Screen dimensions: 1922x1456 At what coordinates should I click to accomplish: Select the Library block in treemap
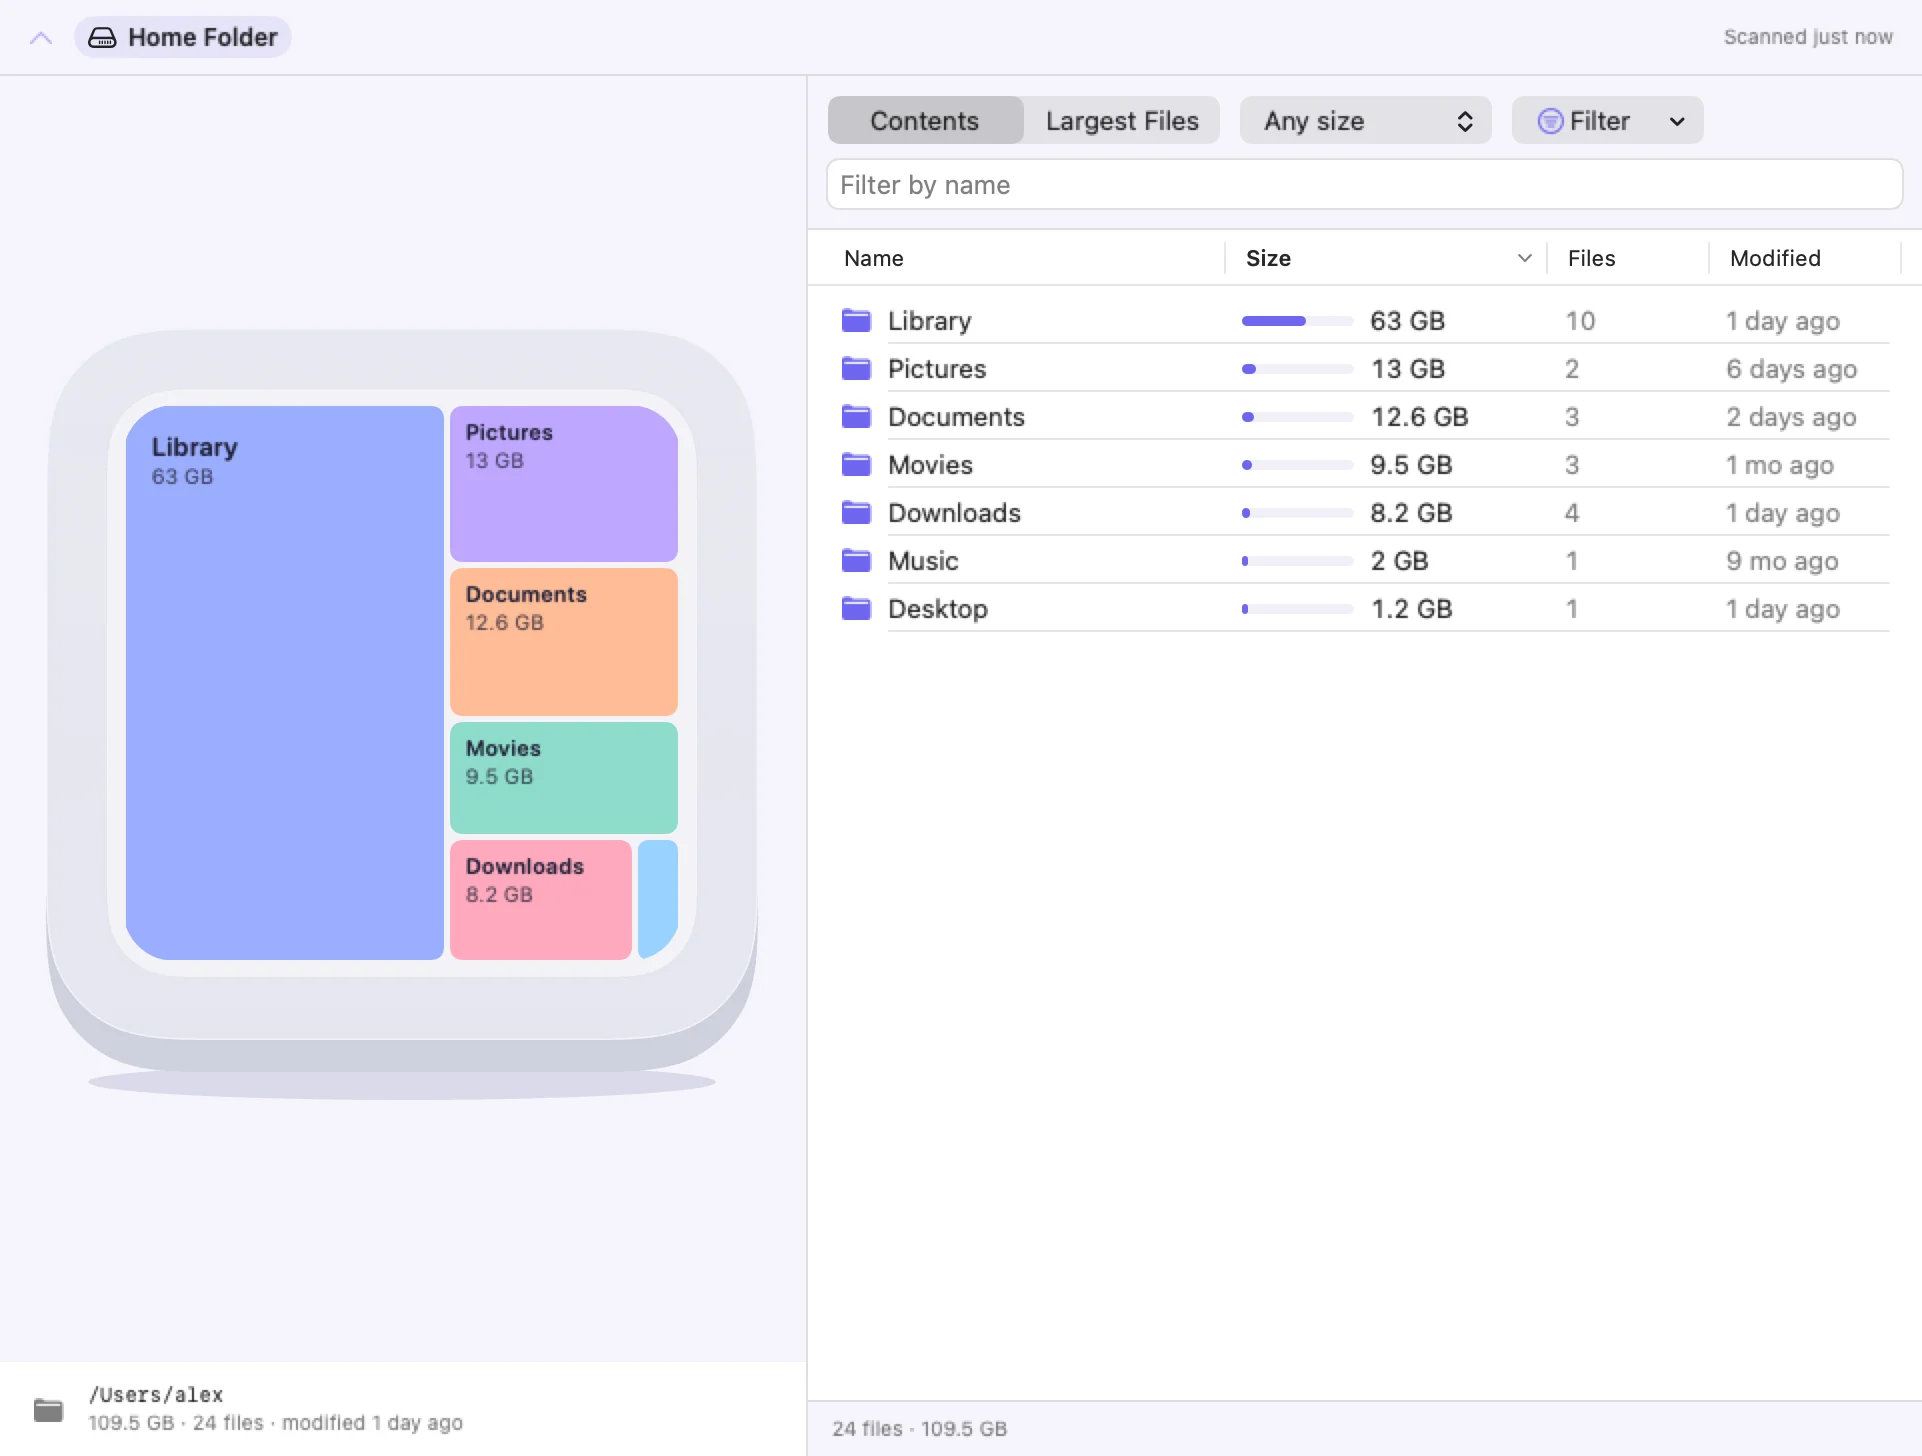click(x=285, y=683)
